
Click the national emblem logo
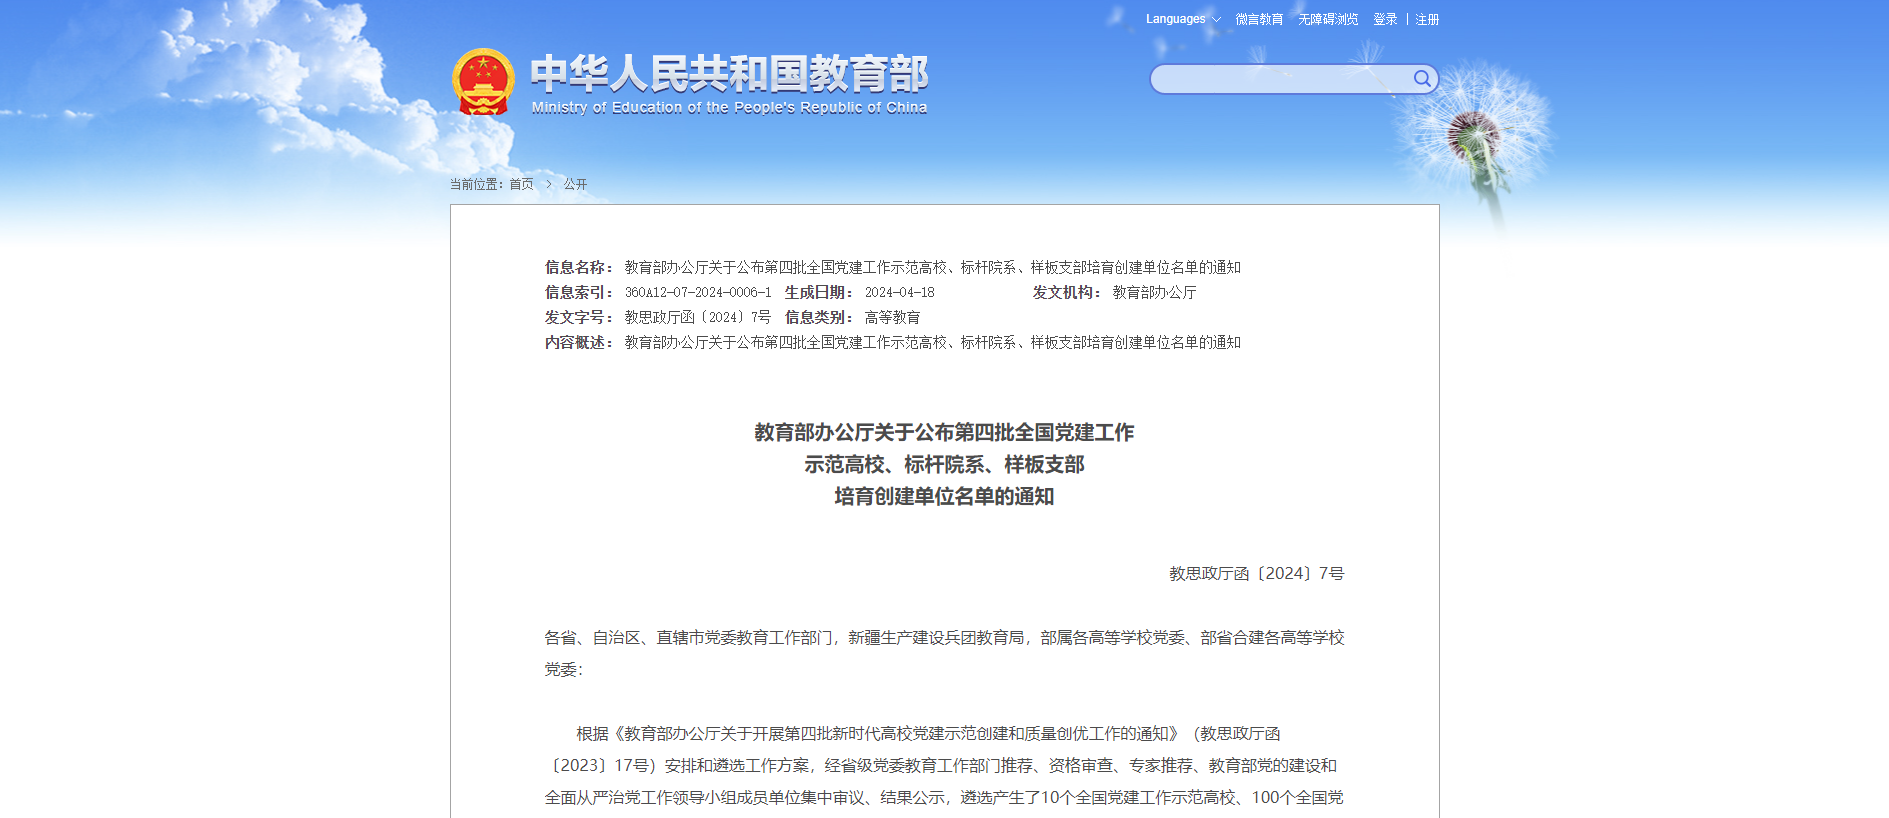pos(483,82)
